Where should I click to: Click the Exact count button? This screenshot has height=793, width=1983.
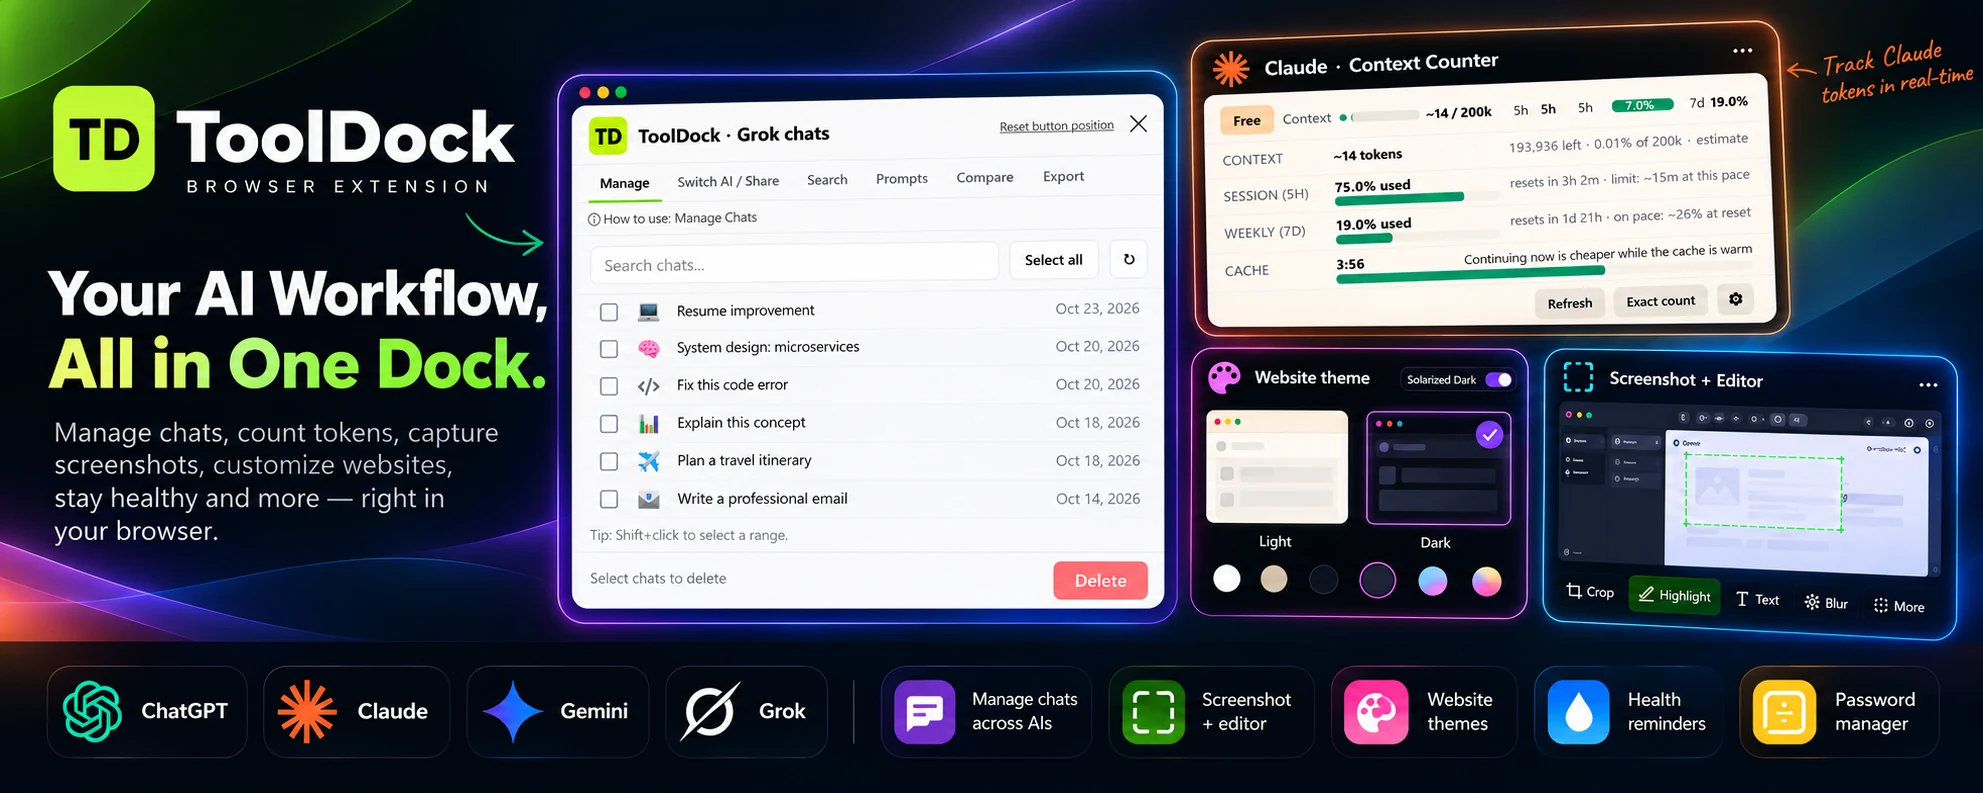(1661, 301)
